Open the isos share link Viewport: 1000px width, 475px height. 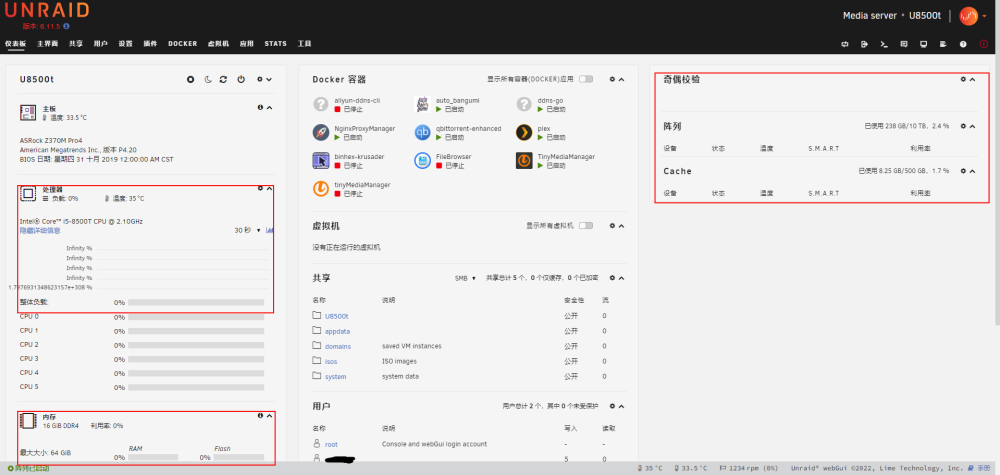[x=331, y=362]
